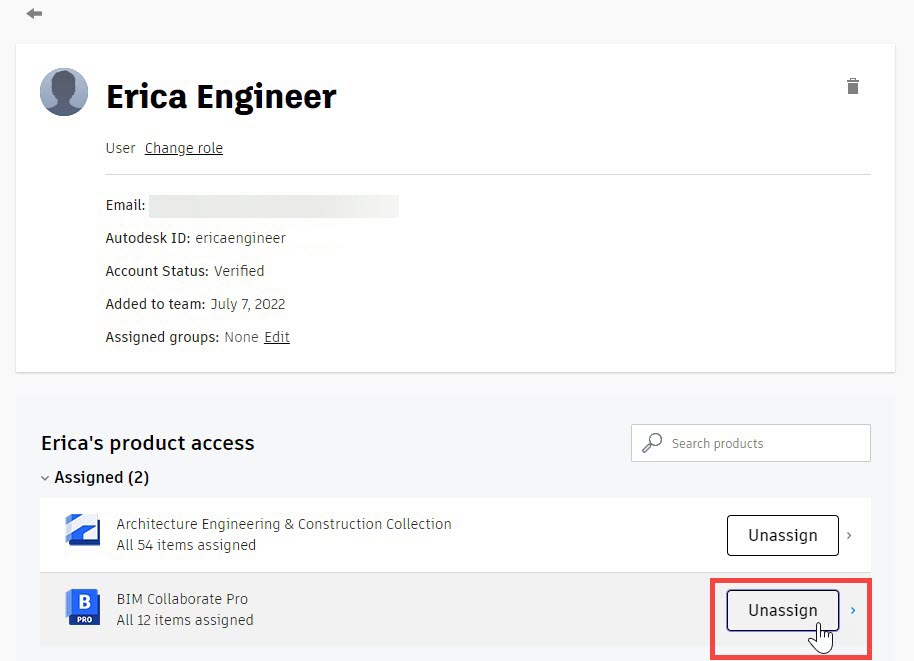Click the blurred email address field
914x661 pixels.
(x=273, y=206)
